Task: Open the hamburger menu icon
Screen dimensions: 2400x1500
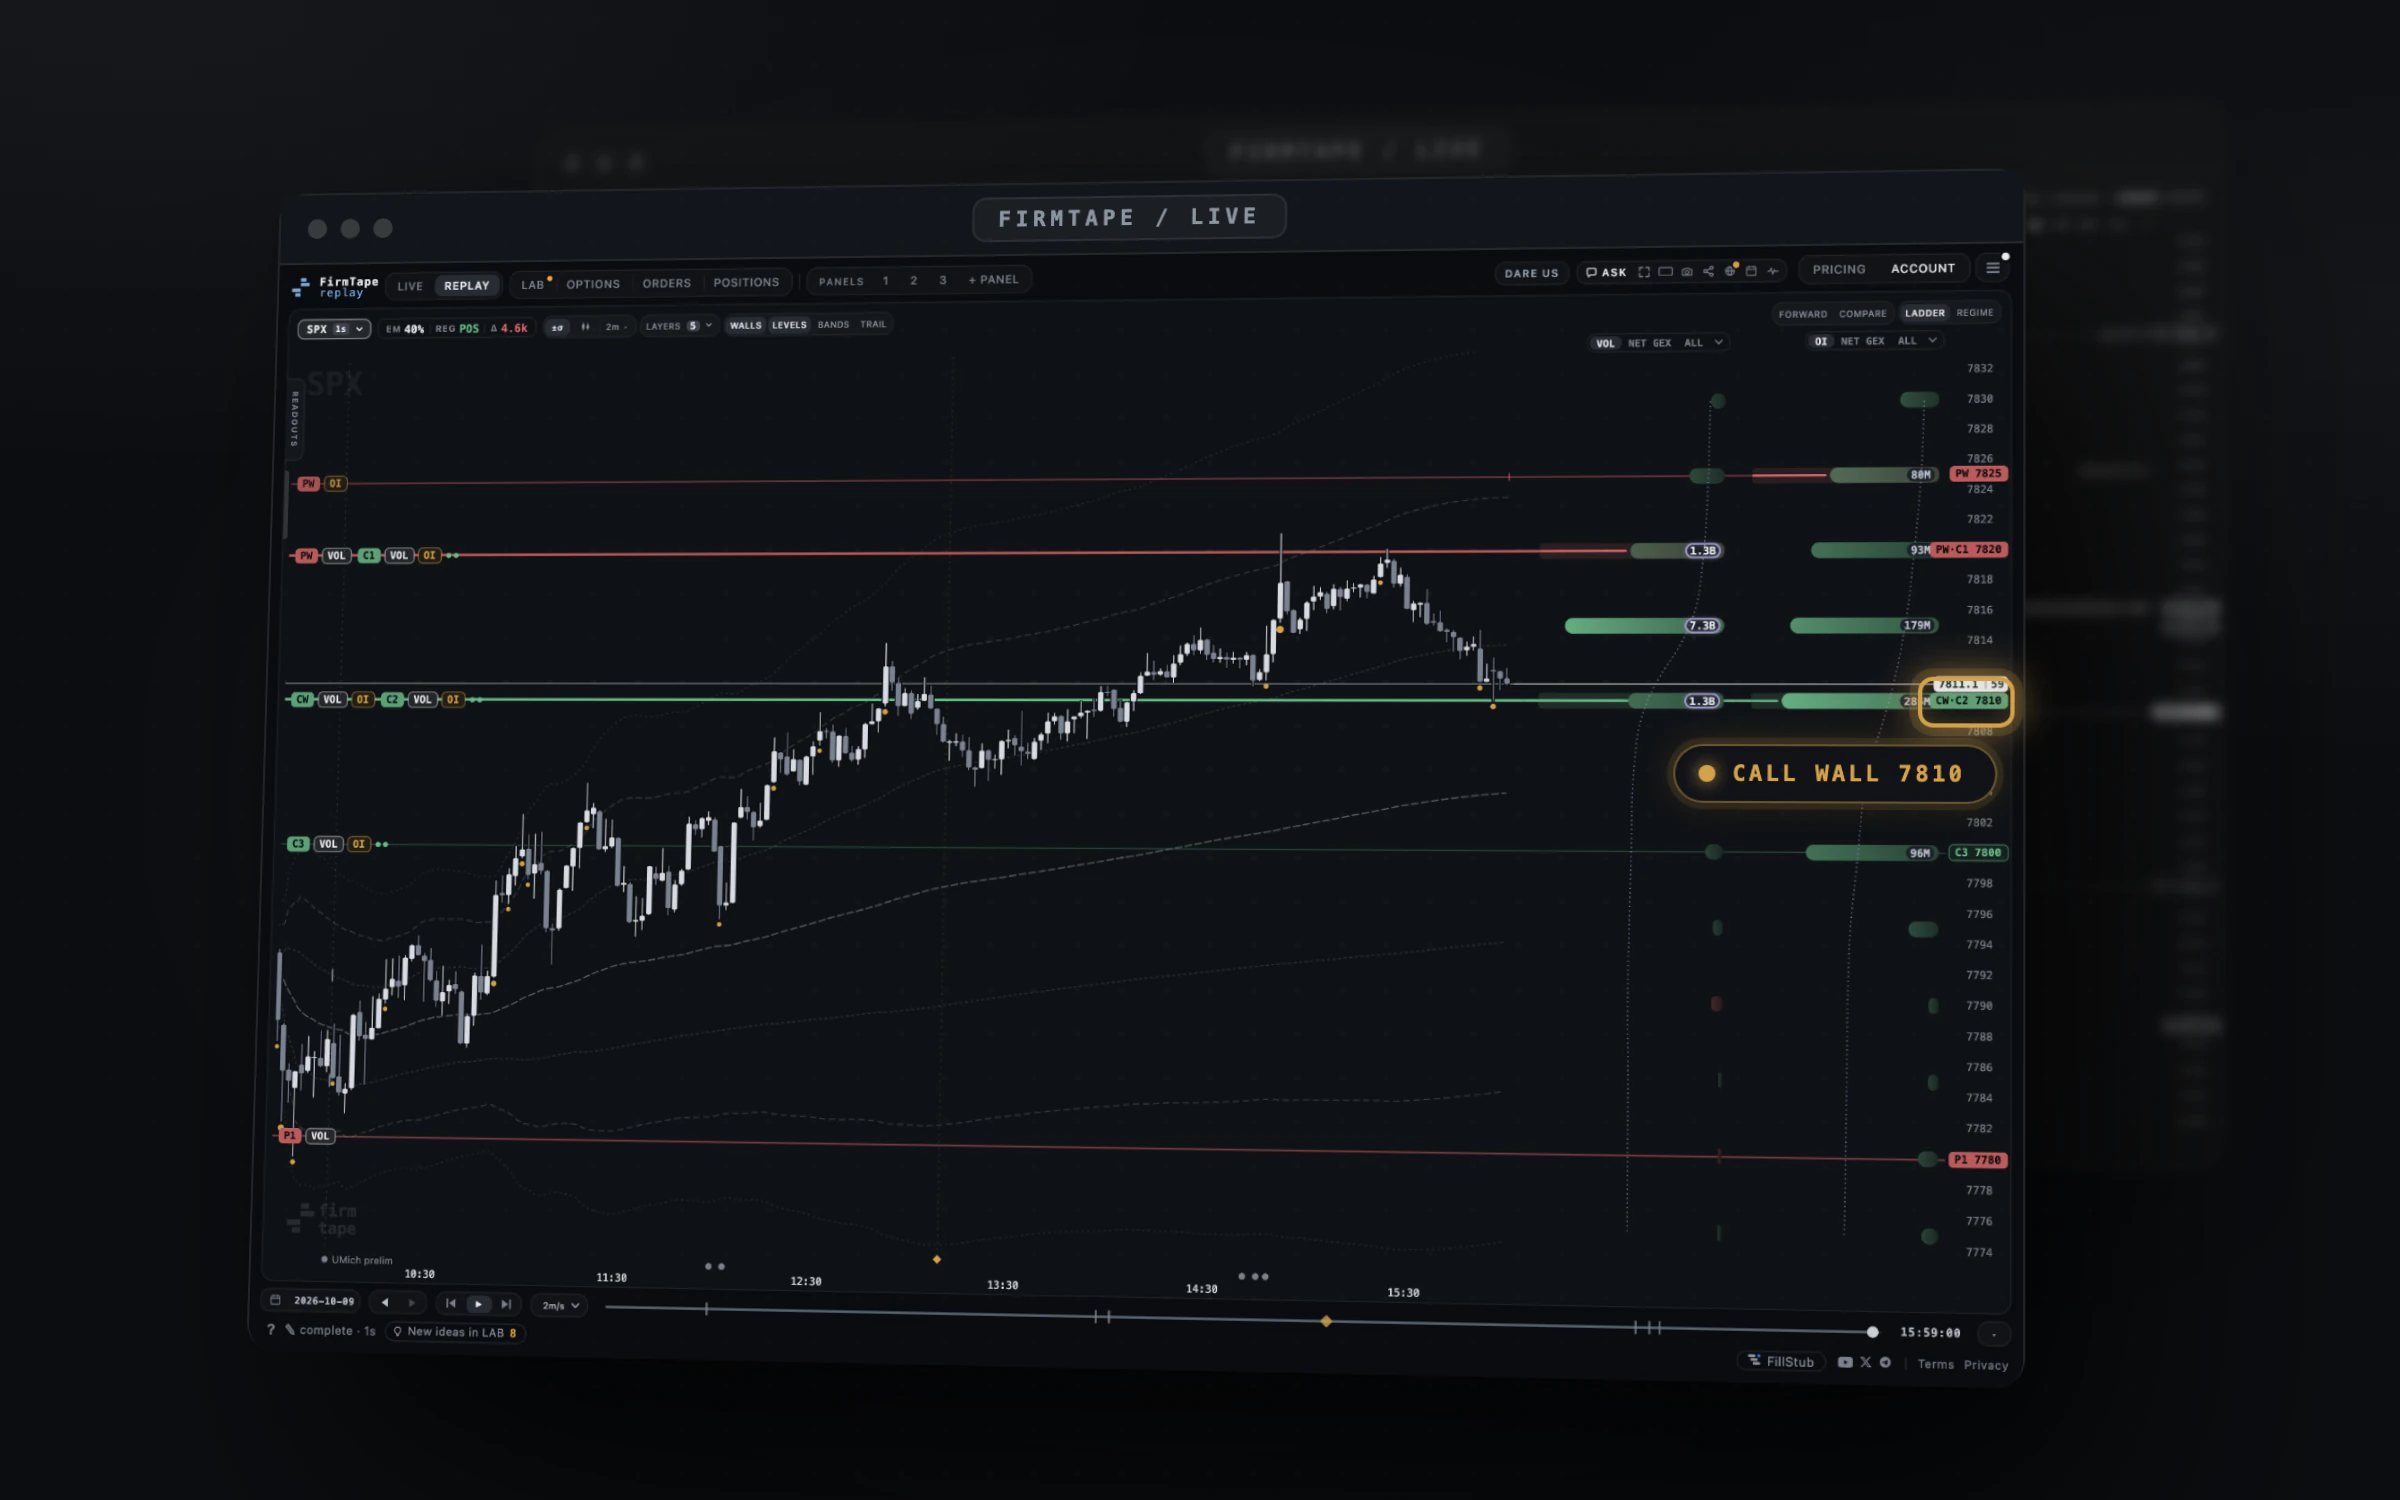Action: click(x=1992, y=268)
